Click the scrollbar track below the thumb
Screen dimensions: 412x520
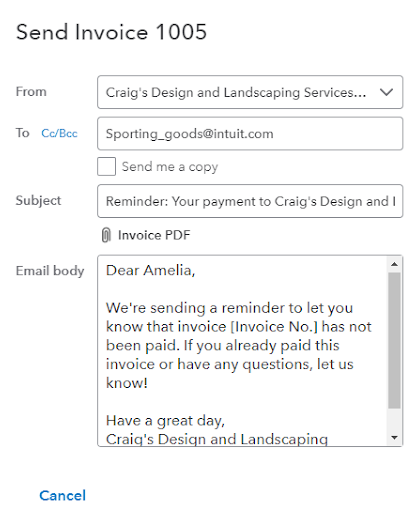coord(394,419)
